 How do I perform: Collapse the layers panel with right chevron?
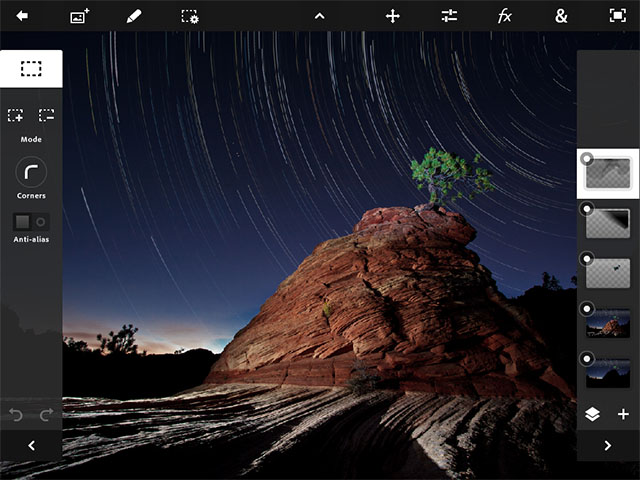click(x=607, y=446)
